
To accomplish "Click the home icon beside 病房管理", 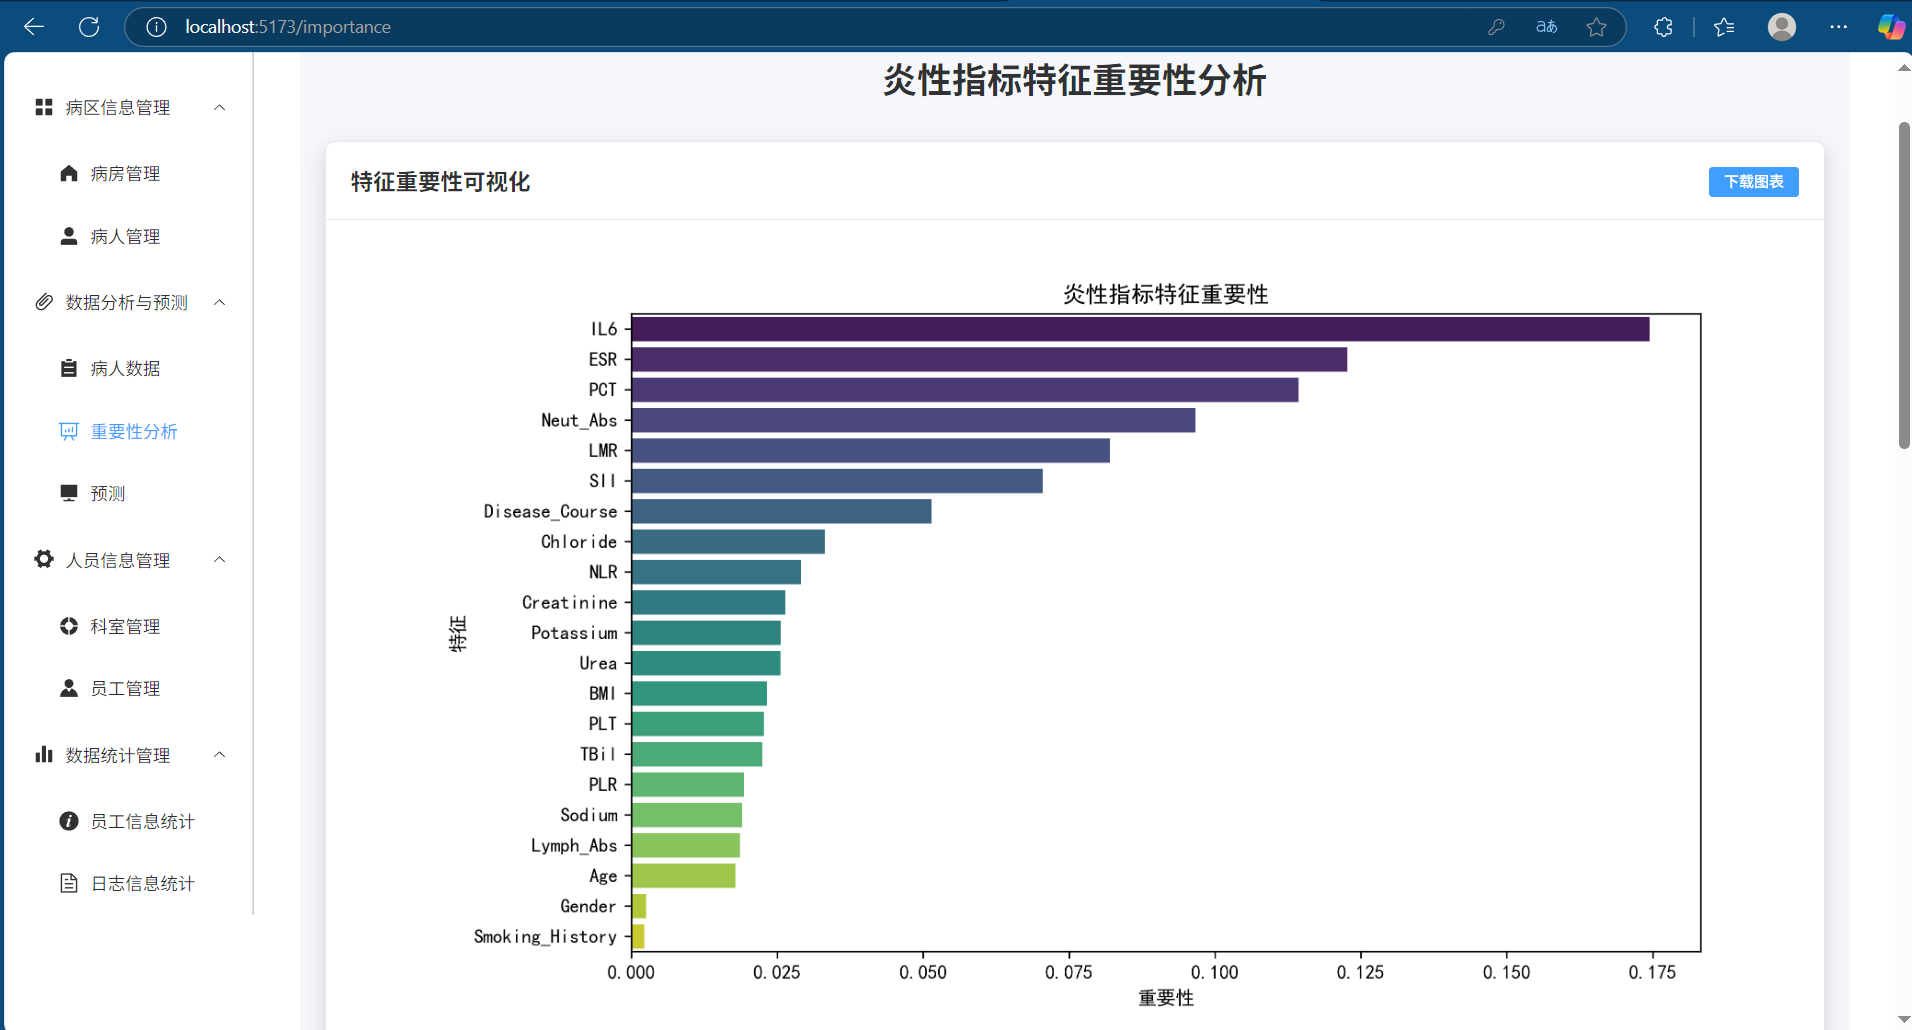I will click(68, 174).
